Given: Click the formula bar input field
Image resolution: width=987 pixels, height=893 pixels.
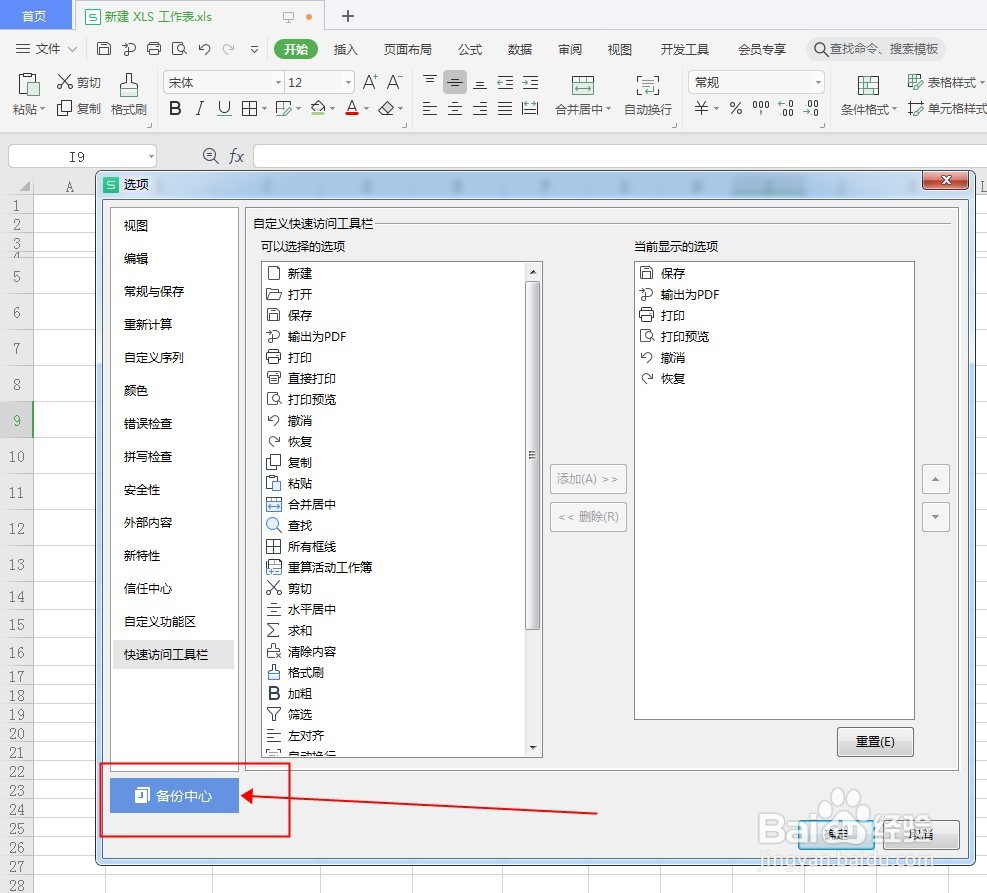Looking at the screenshot, I should pos(620,156).
